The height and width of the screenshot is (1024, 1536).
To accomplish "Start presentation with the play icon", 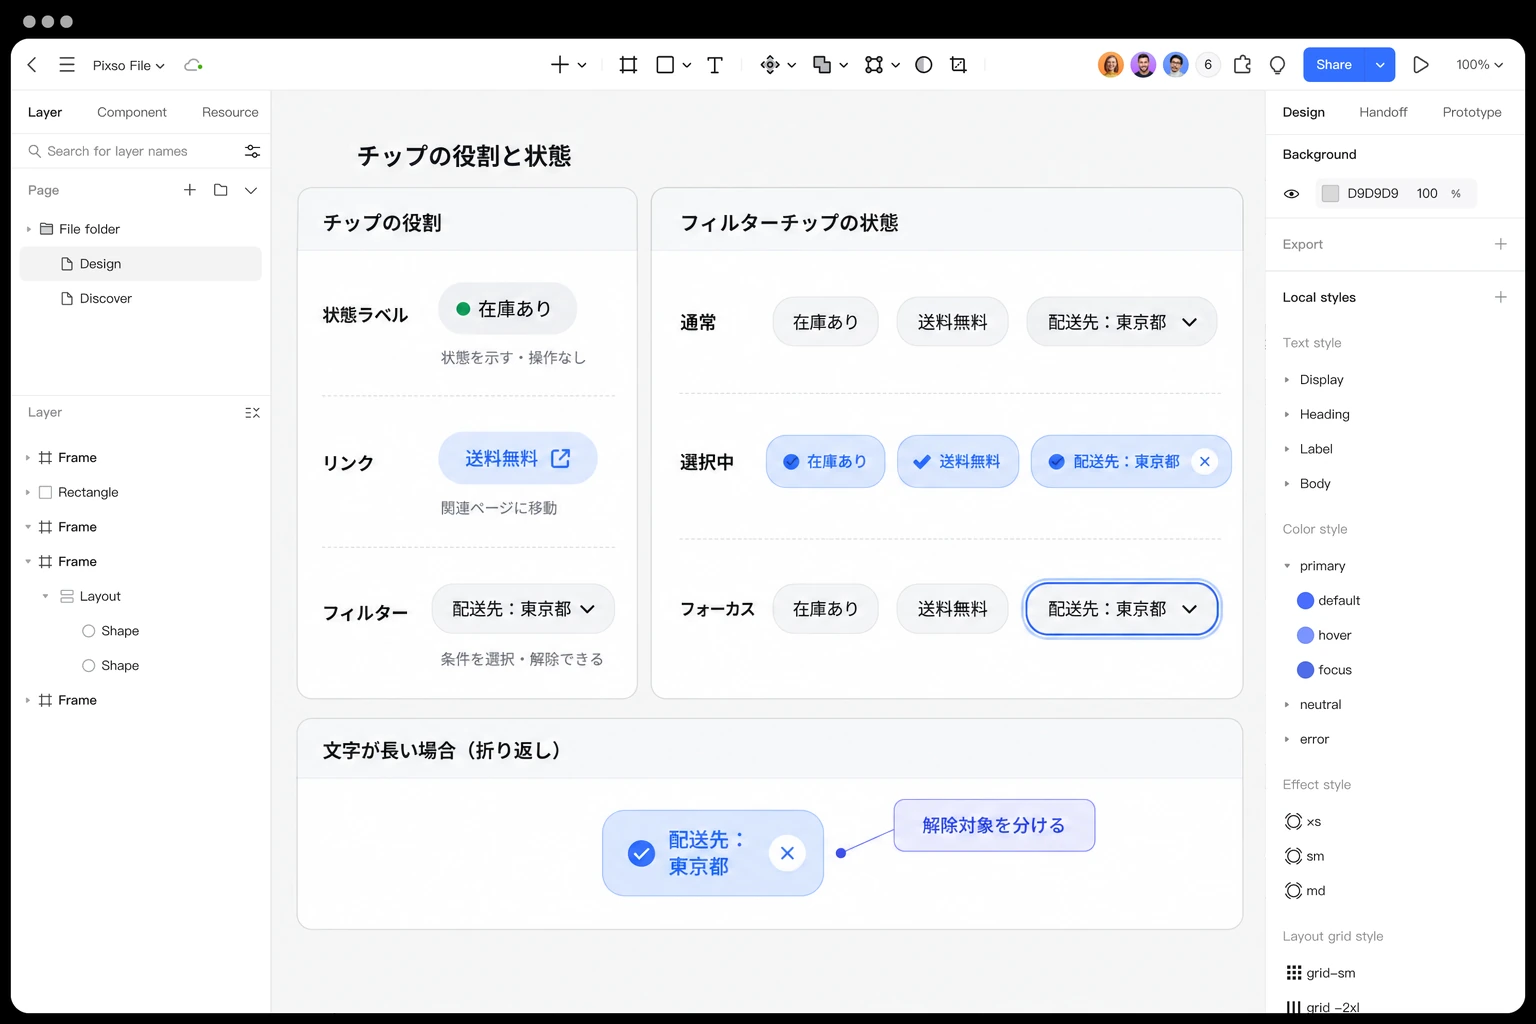I will point(1420,65).
